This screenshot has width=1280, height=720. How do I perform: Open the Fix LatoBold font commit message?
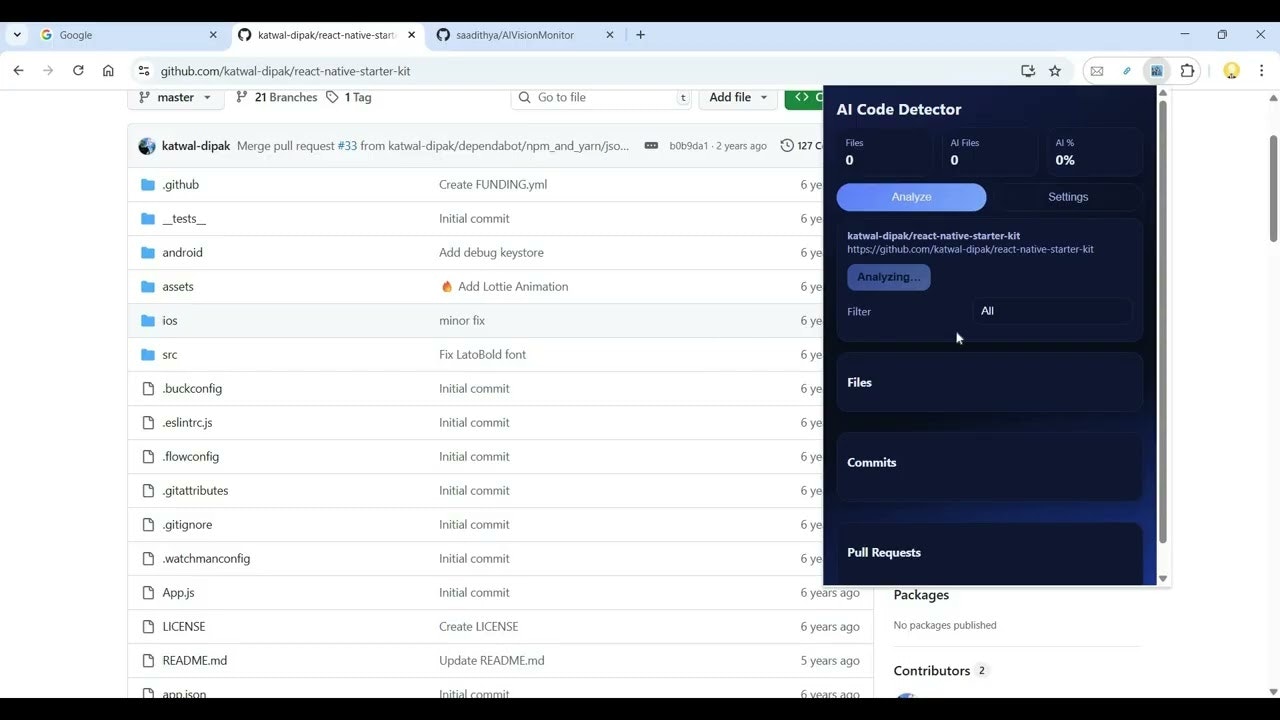(482, 354)
